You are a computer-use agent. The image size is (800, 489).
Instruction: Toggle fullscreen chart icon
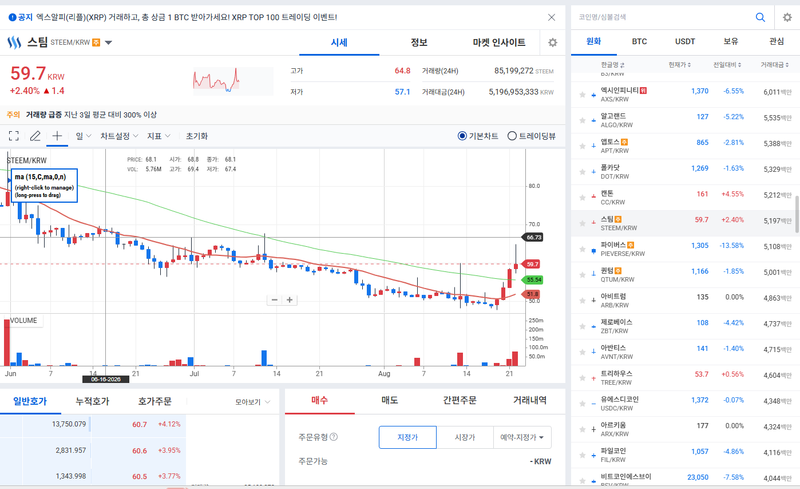14,136
